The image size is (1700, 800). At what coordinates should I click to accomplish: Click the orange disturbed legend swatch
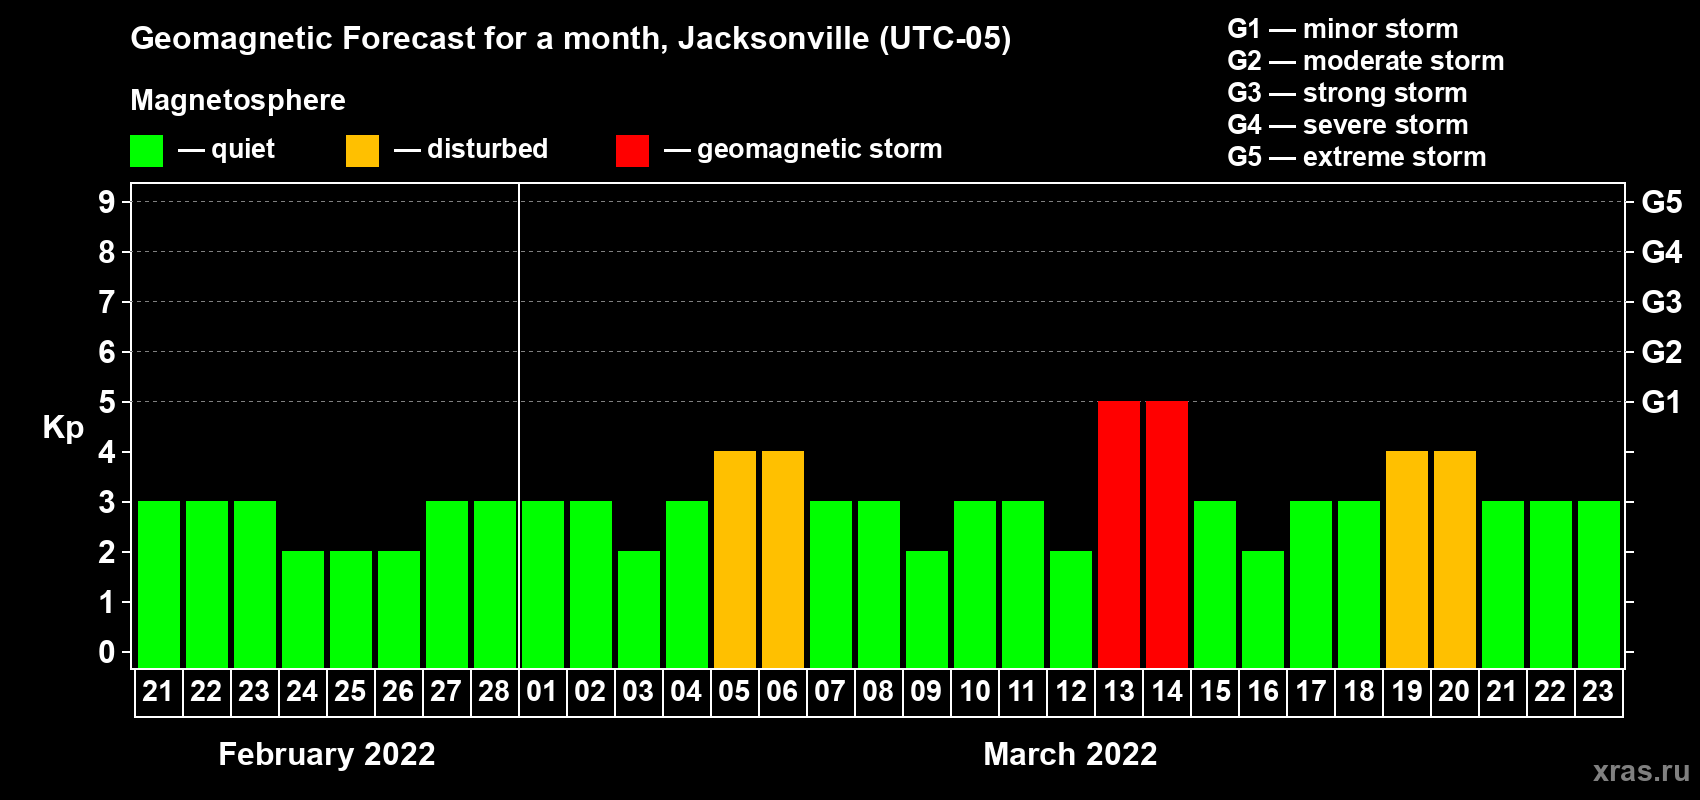coord(363,151)
